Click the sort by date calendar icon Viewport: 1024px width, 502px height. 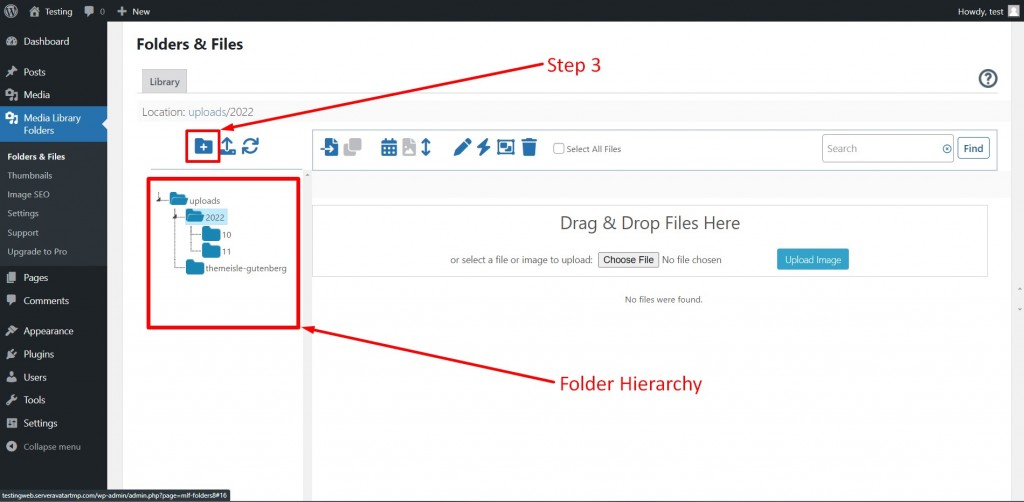click(389, 148)
